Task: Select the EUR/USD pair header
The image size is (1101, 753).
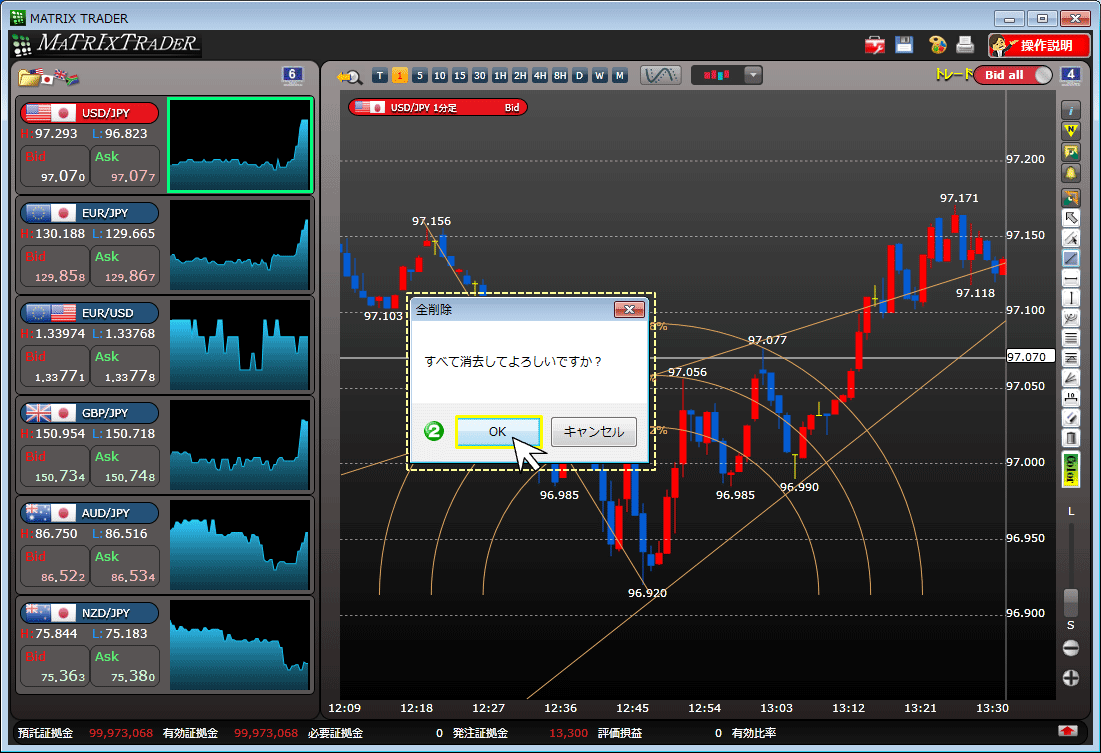Action: (x=89, y=313)
